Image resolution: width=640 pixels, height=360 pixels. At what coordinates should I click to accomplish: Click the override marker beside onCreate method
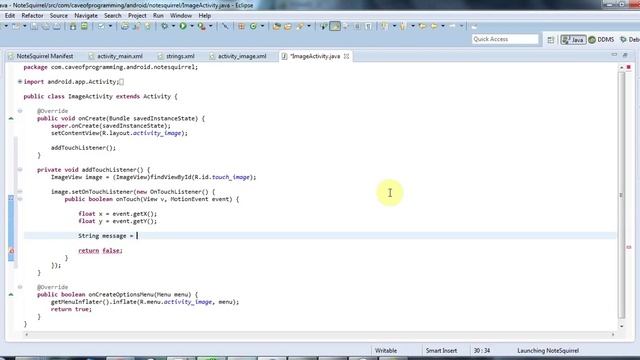(x=11, y=118)
